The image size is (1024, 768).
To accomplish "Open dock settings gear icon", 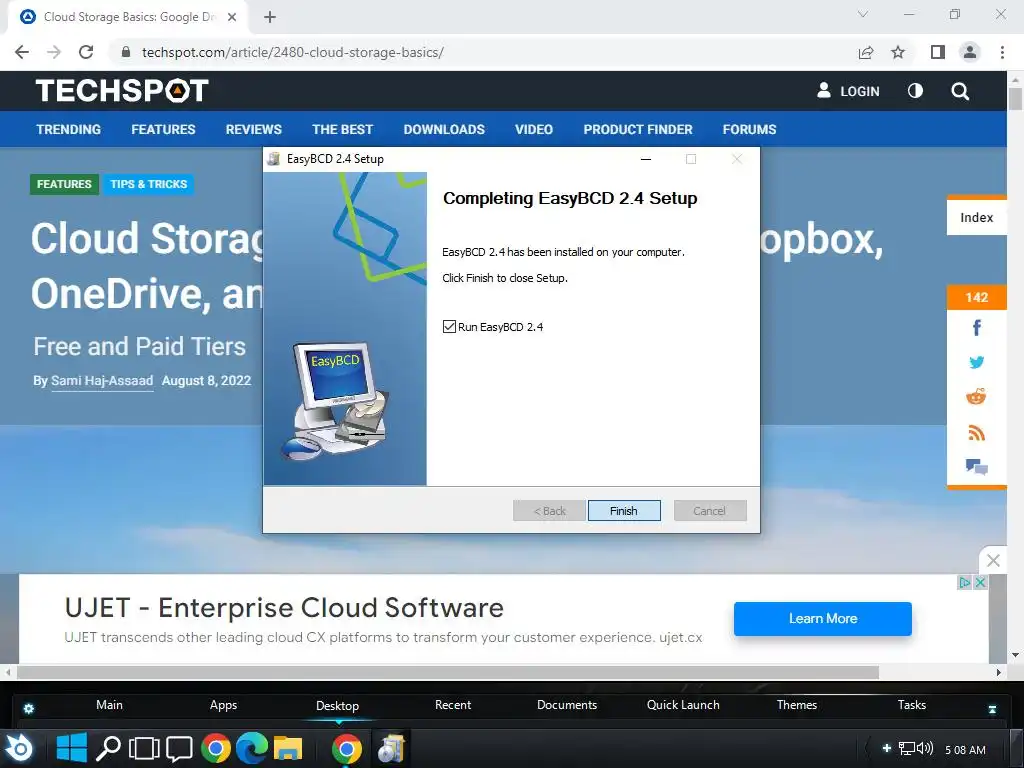I will coord(29,709).
